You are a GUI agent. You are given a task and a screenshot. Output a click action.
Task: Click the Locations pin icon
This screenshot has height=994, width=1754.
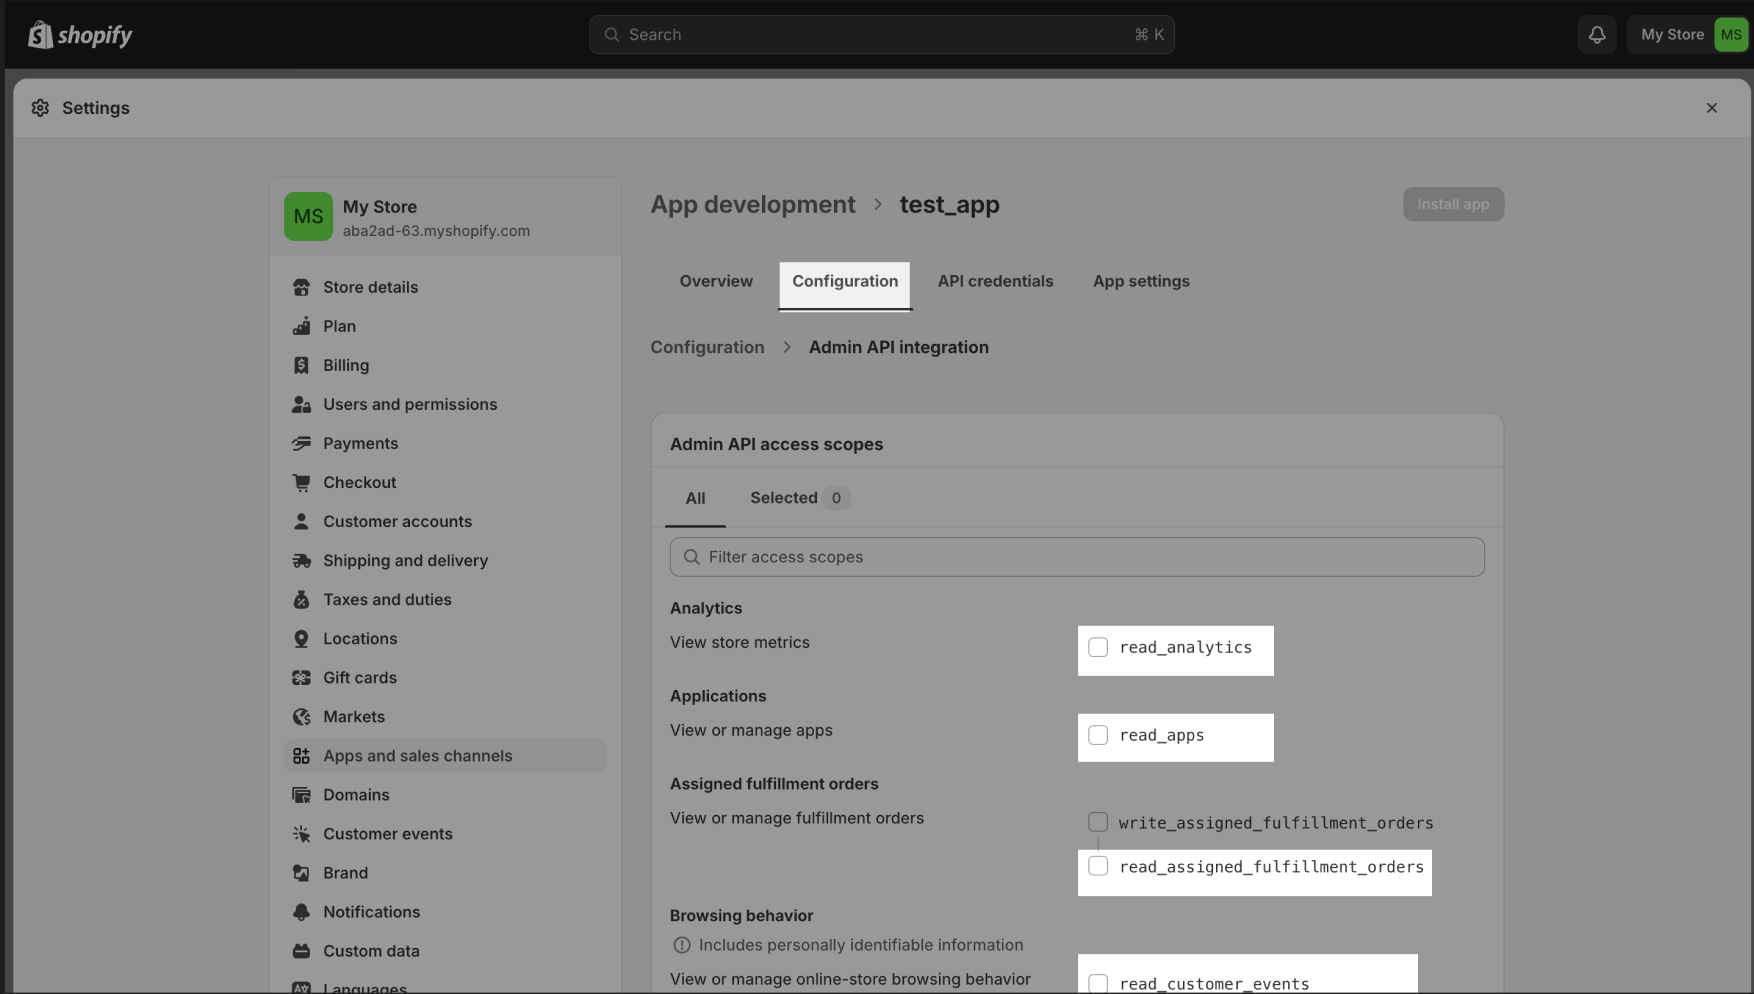point(301,639)
